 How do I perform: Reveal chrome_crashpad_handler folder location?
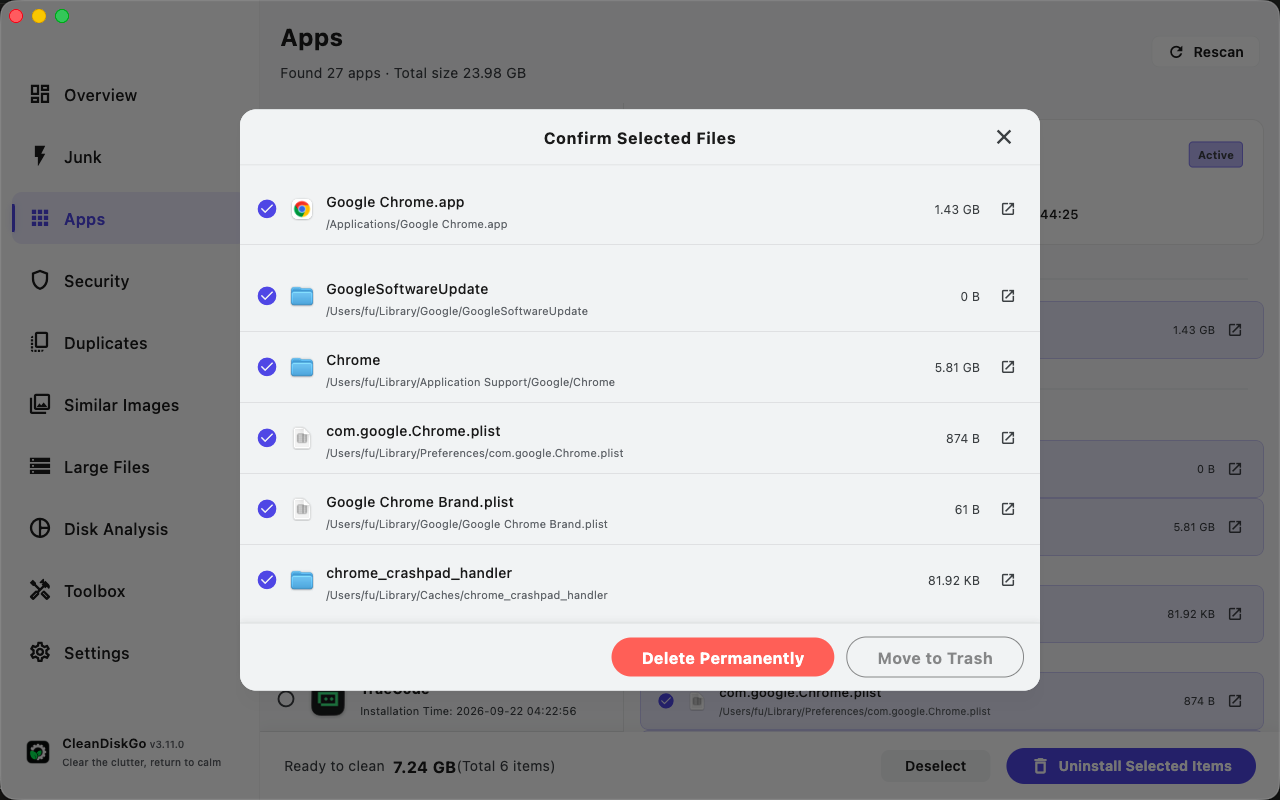(1008, 580)
